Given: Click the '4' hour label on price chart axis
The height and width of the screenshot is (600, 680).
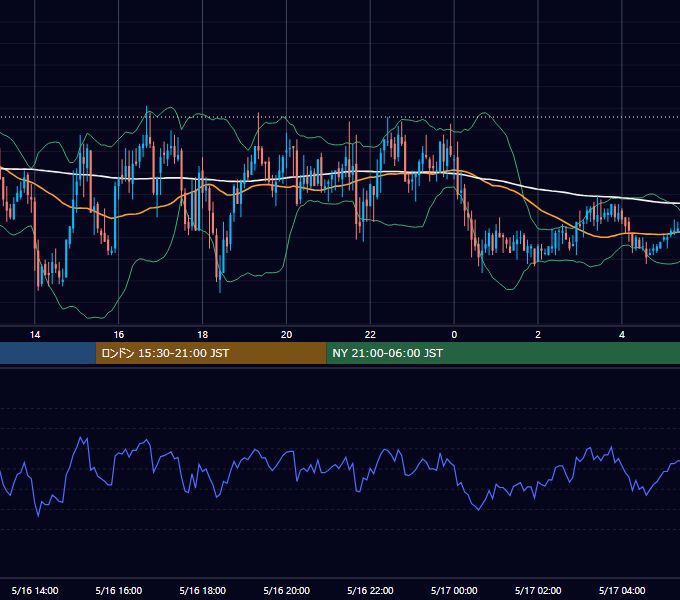Looking at the screenshot, I should coord(622,335).
